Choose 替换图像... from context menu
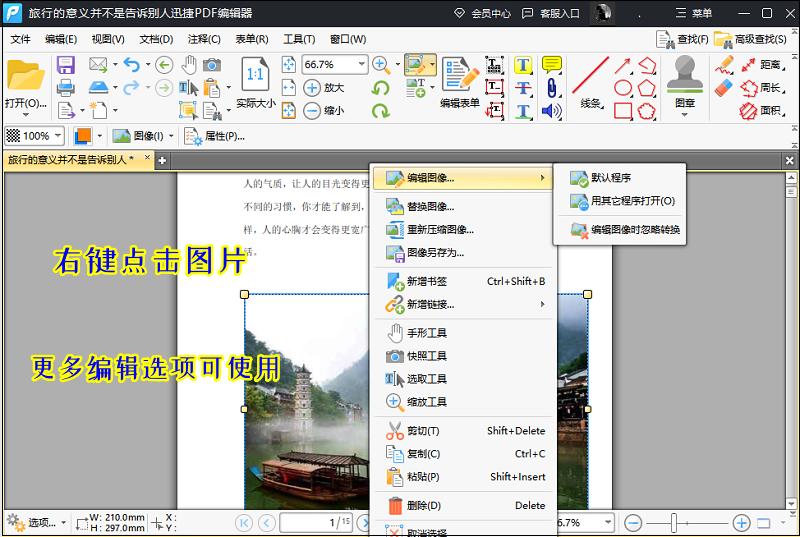800x537 pixels. (x=463, y=207)
